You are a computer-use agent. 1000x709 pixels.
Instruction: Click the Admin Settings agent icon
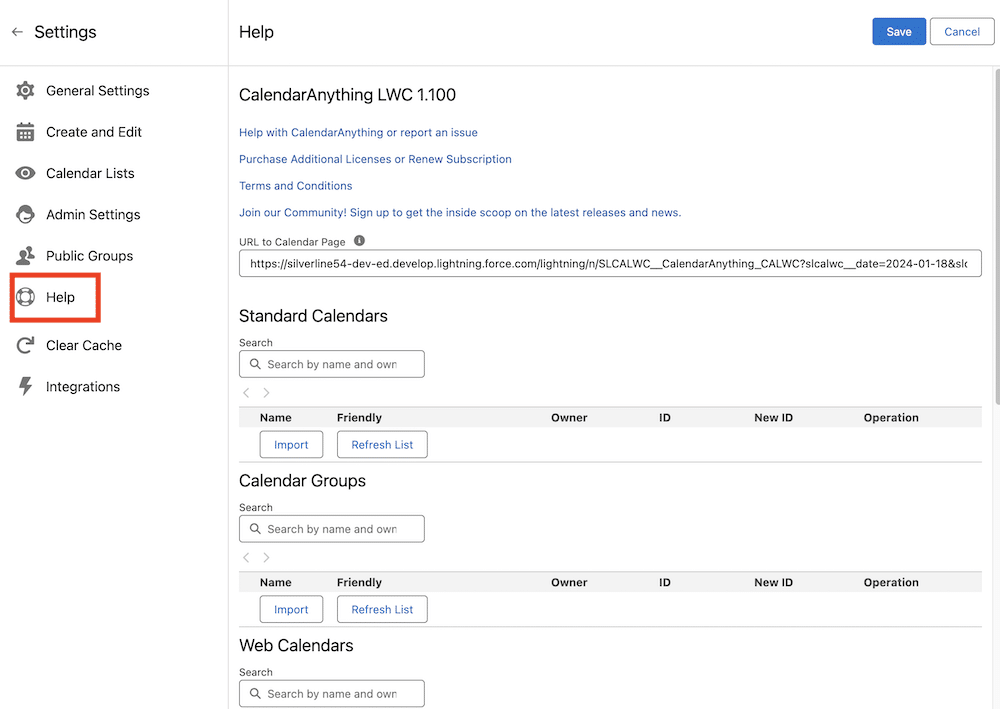[x=26, y=215]
